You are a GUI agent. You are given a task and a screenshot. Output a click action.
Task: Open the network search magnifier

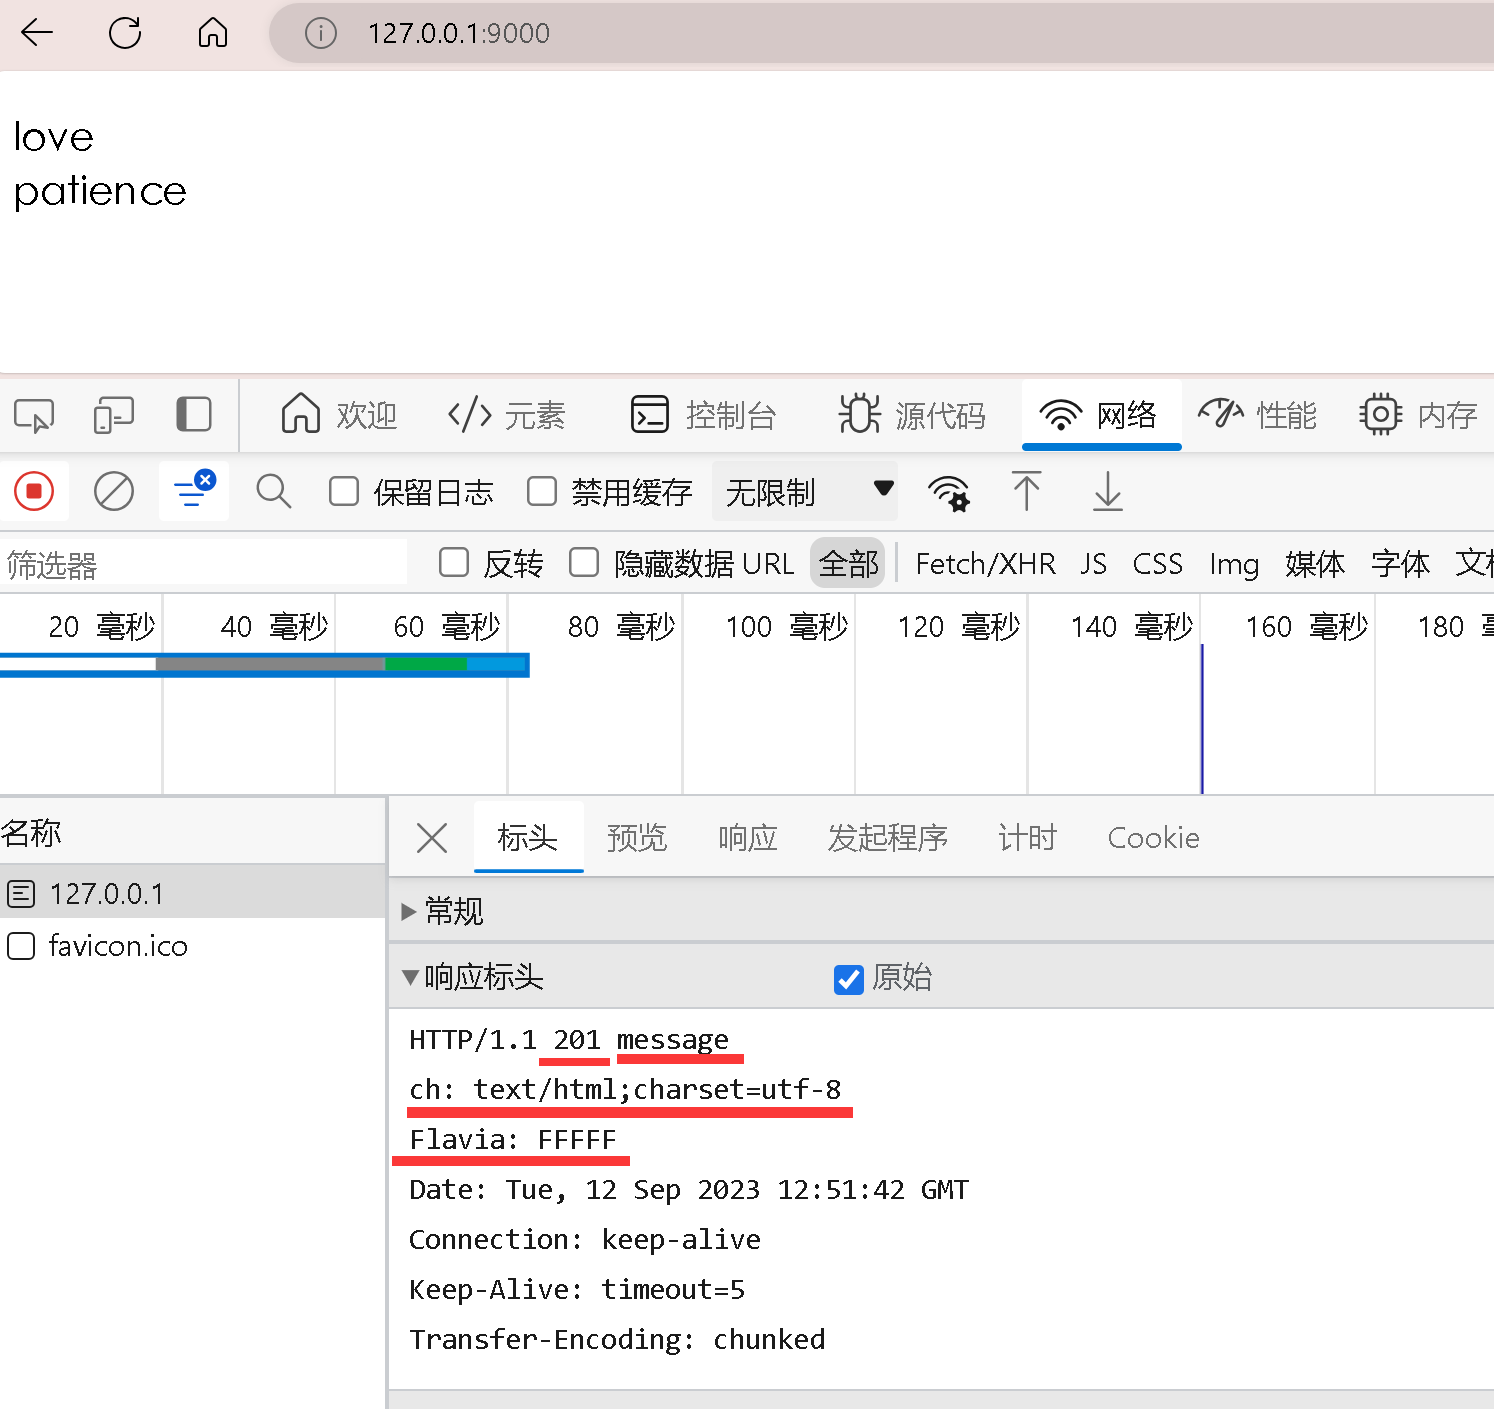tap(273, 492)
